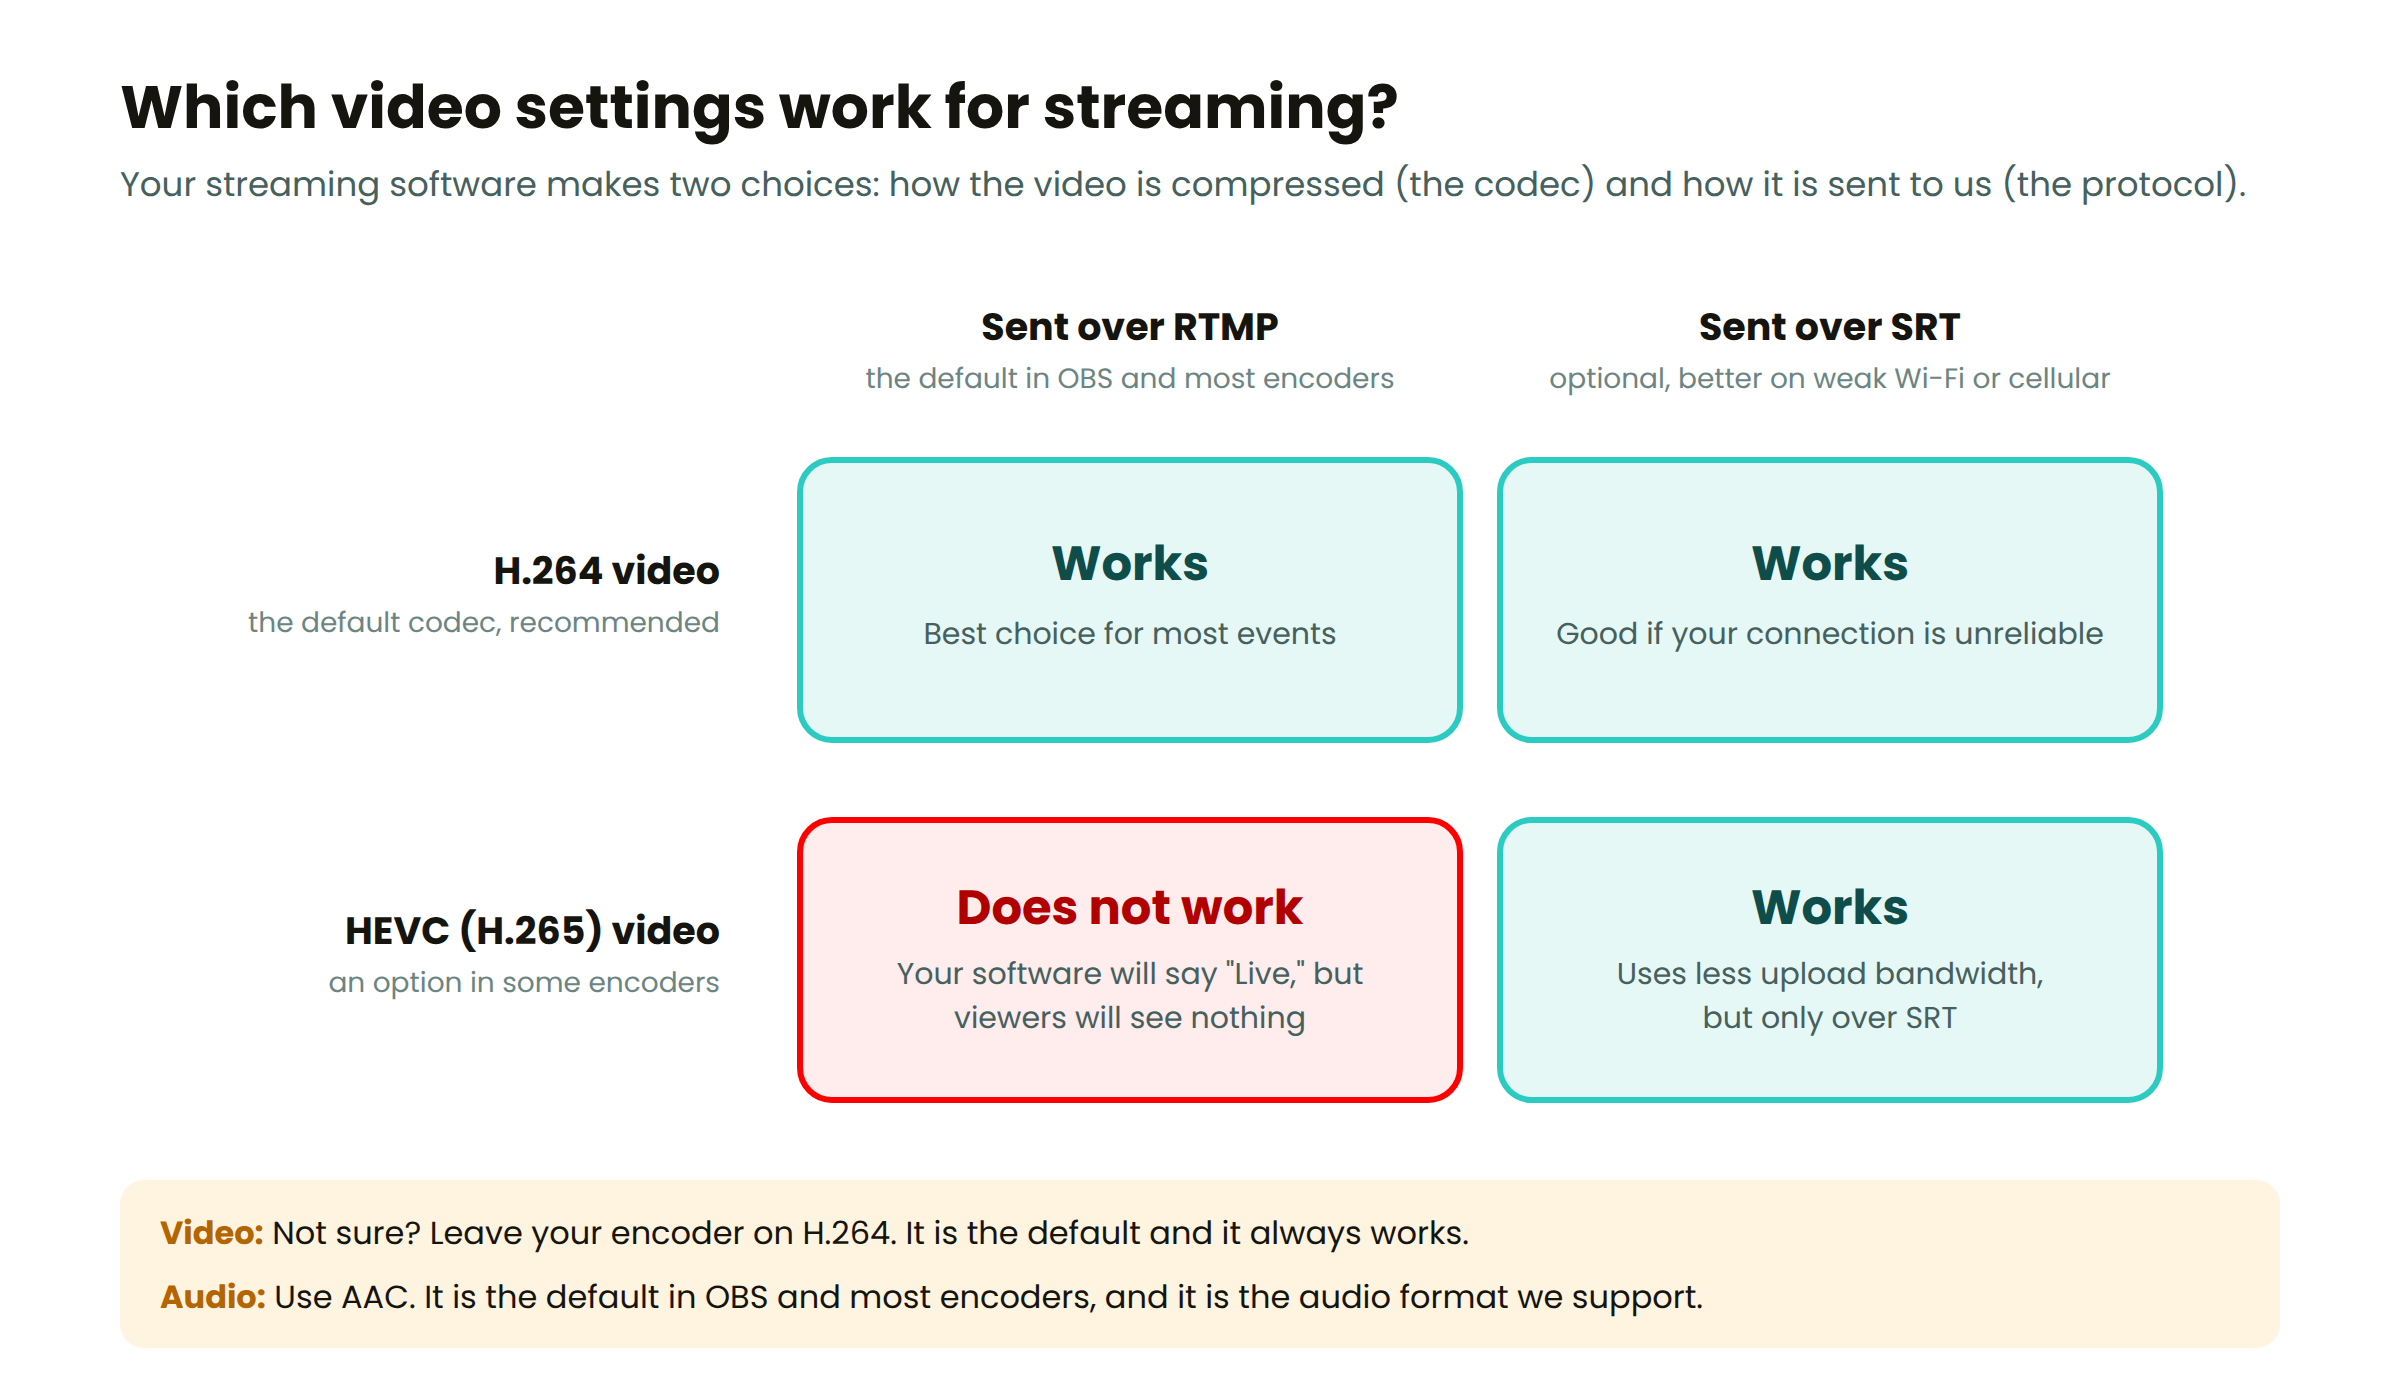Screen dimensions: 2400x1400
Task: Click the subtitle about codec and protocol
Action: 1183,185
